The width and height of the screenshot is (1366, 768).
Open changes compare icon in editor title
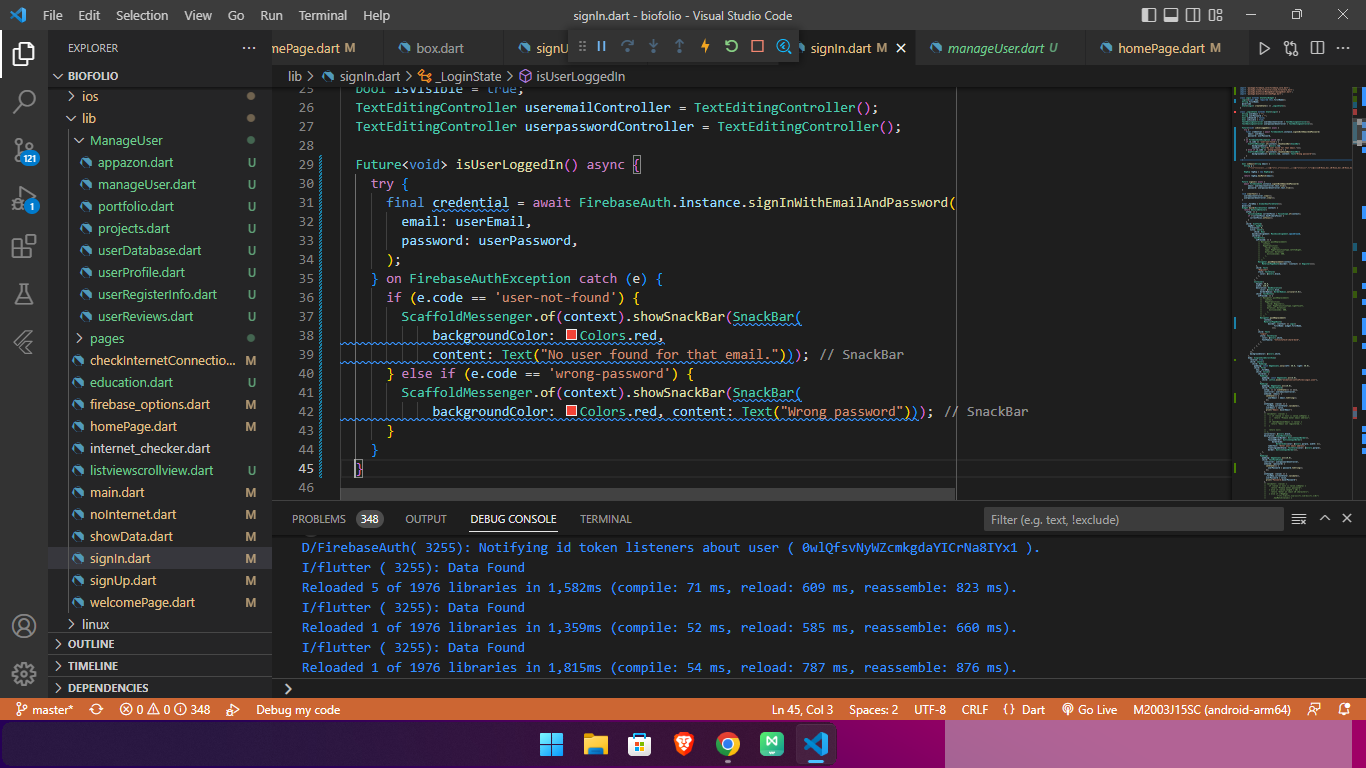click(x=1291, y=48)
